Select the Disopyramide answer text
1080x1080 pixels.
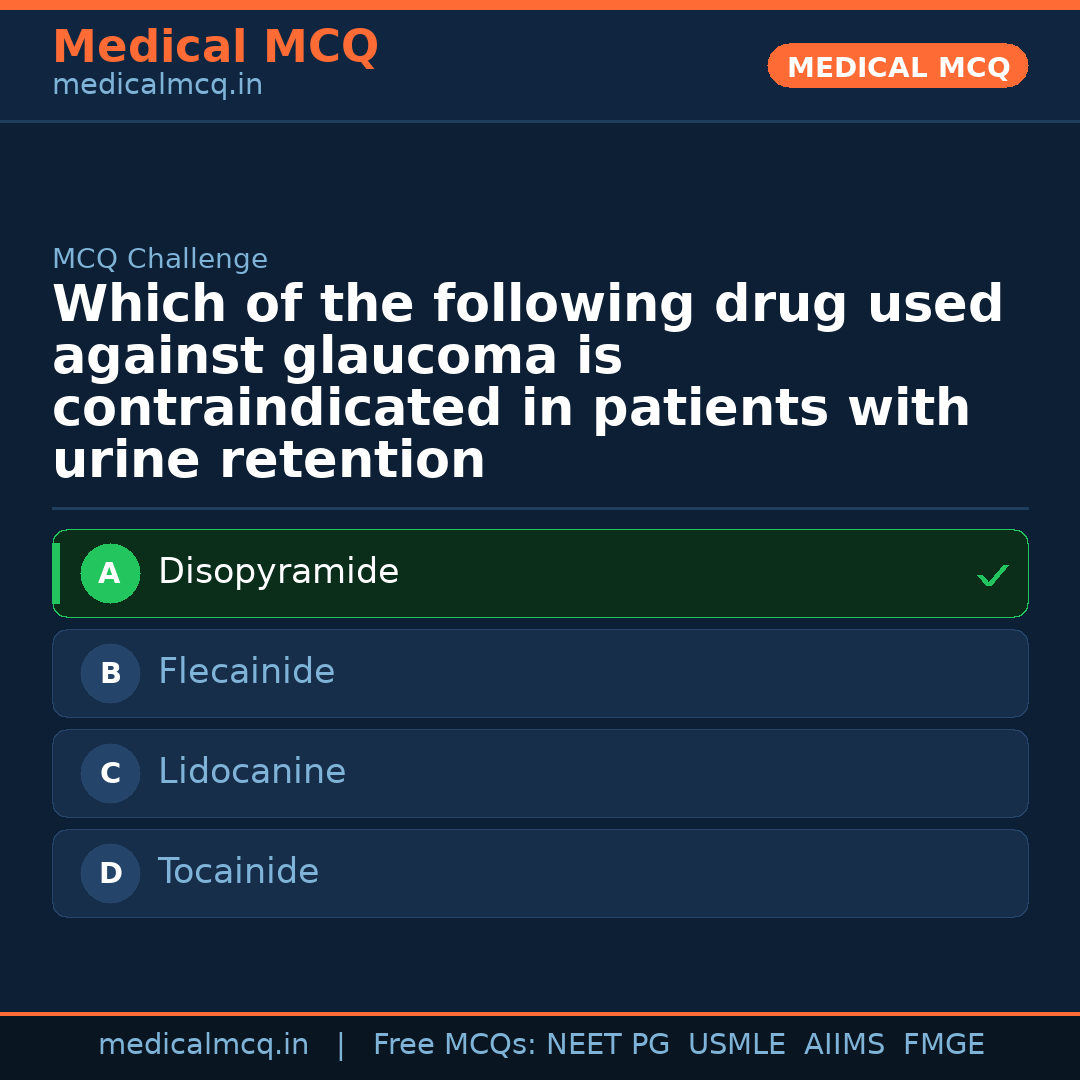(278, 572)
